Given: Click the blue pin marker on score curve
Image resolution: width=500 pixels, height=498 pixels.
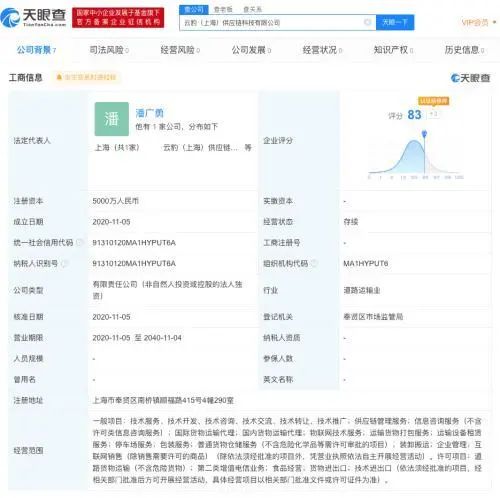Looking at the screenshot, I should pyautogui.click(x=424, y=134).
